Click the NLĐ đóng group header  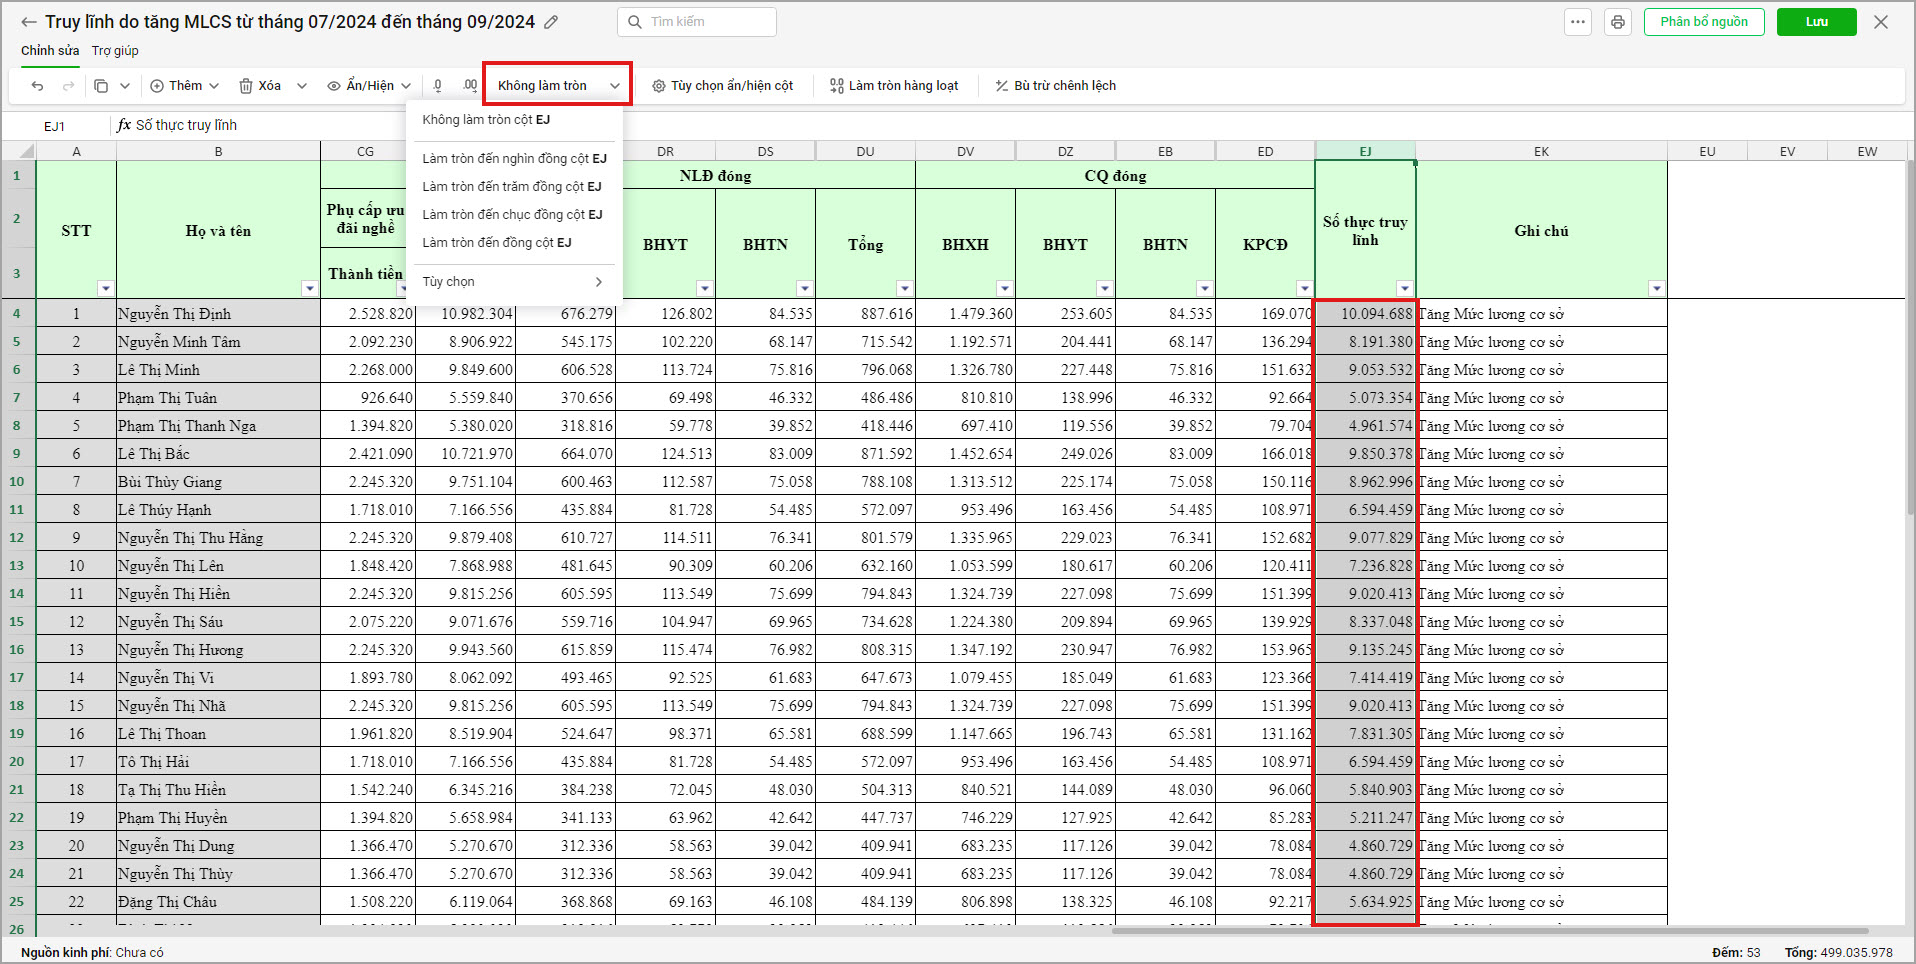pos(715,176)
